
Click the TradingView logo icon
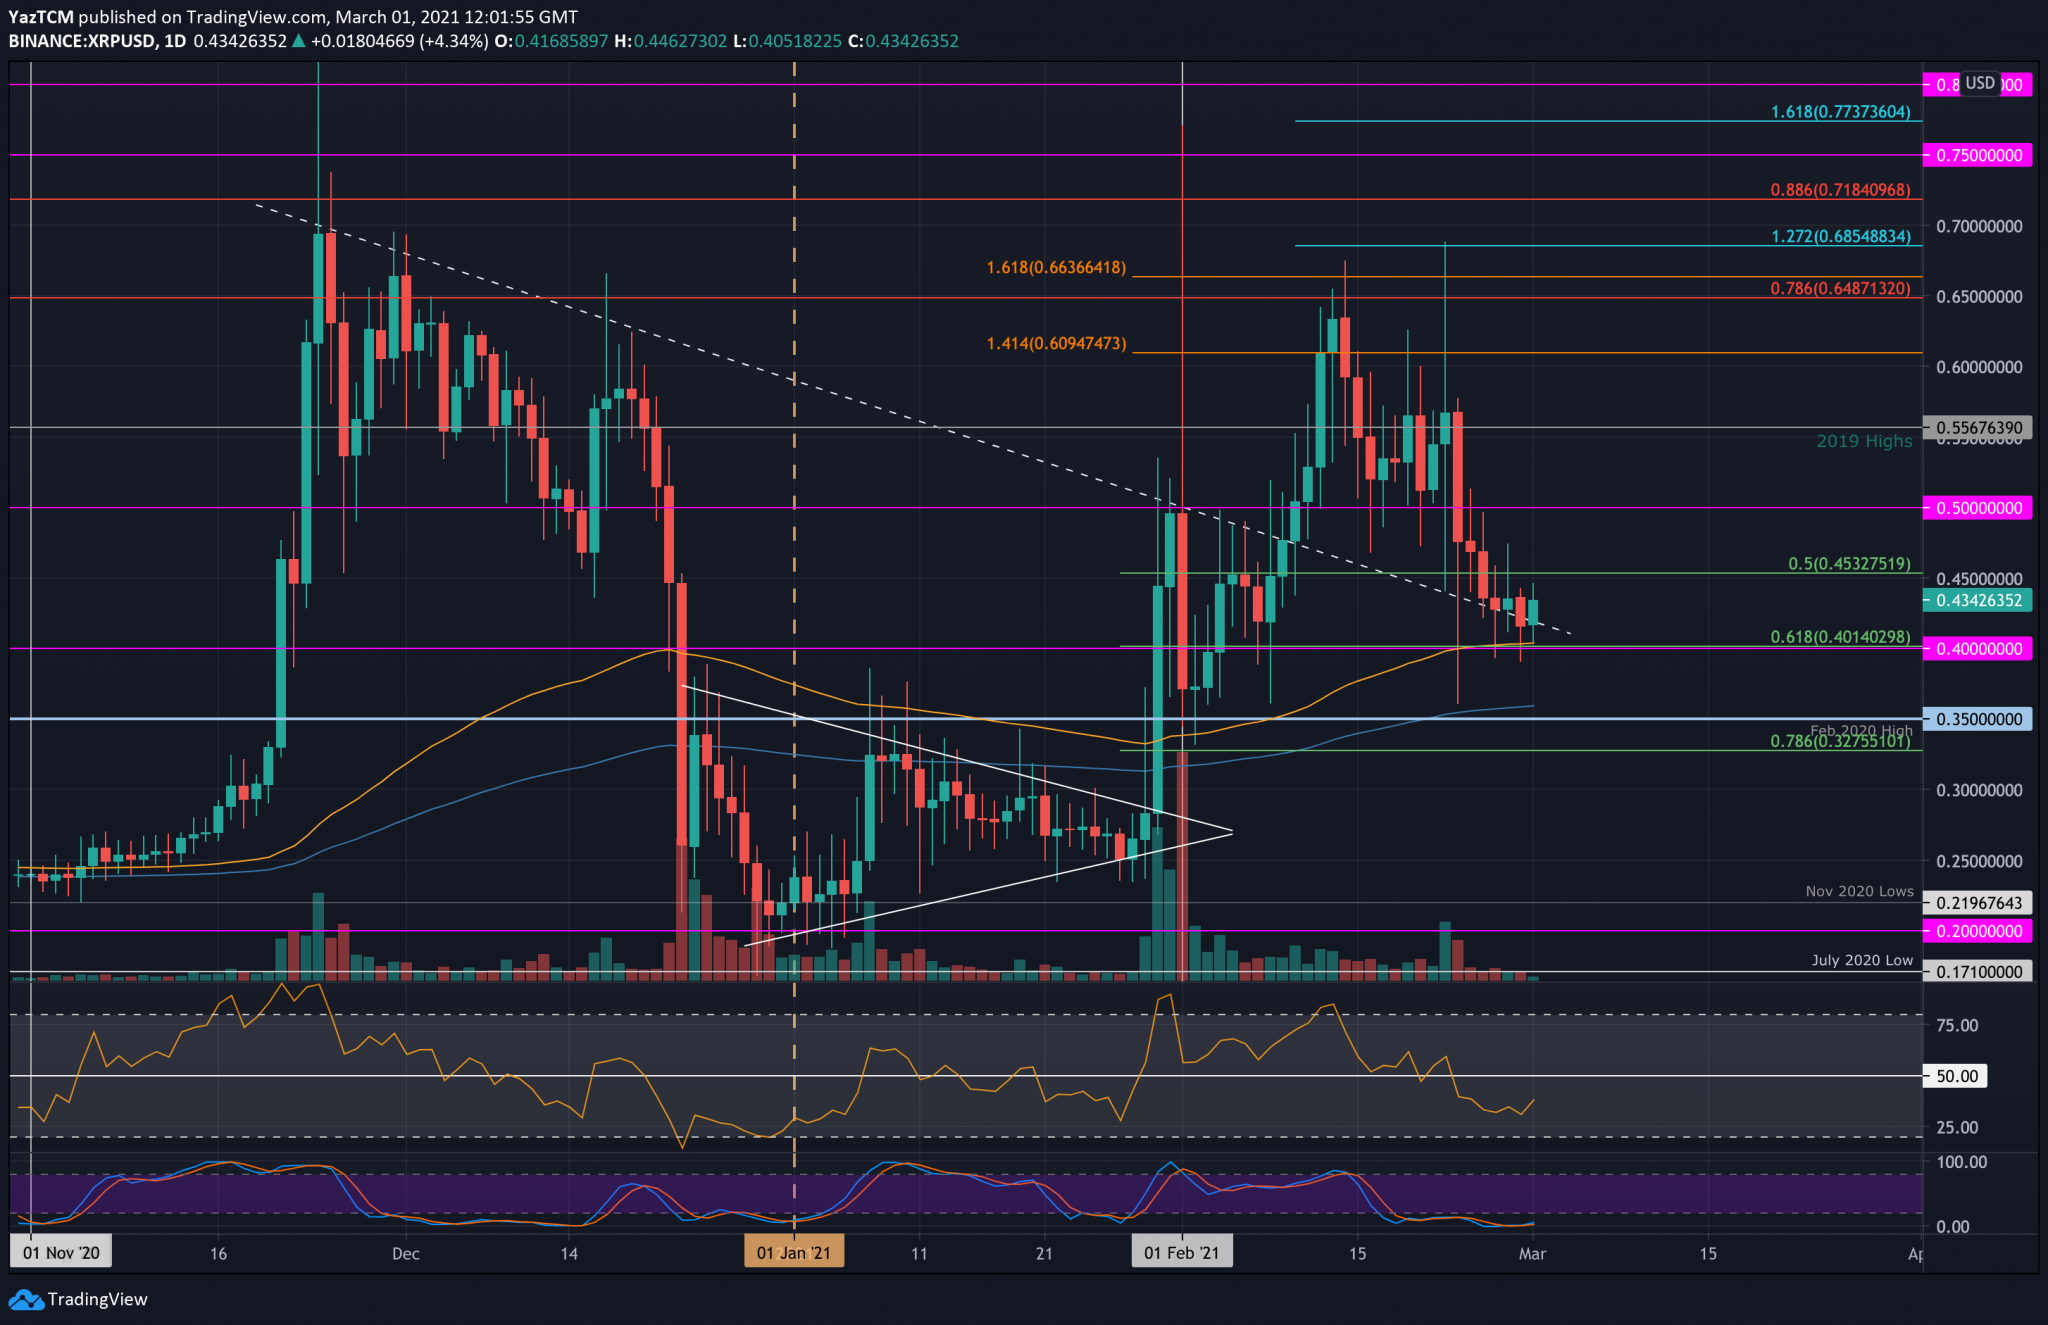[26, 1299]
